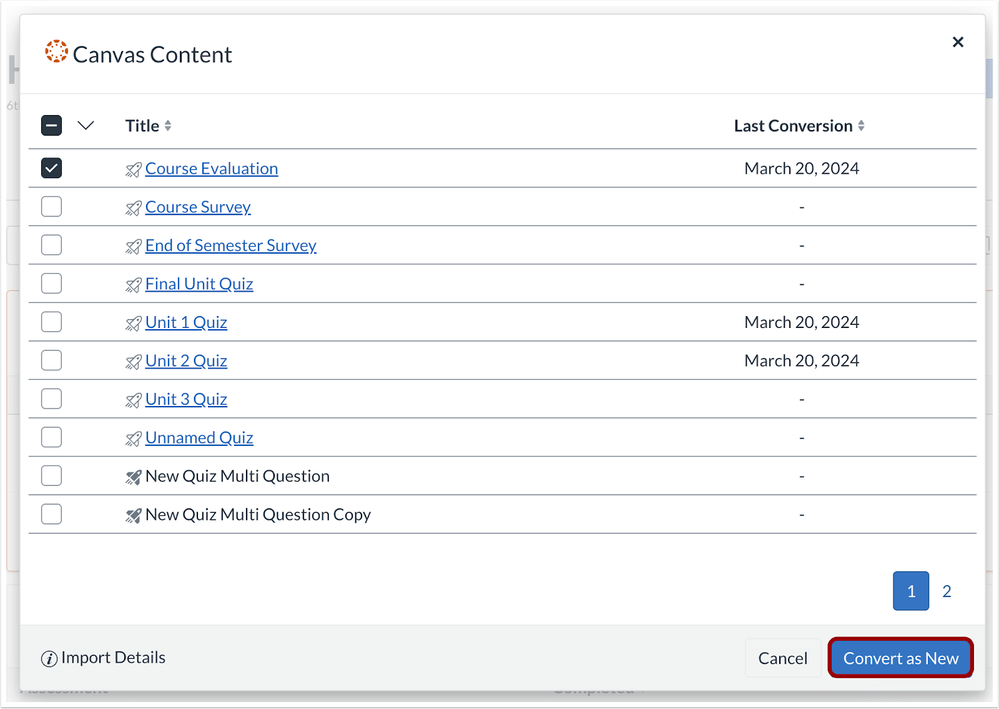Sort by Title using the sort arrows
The image size is (999, 709).
168,126
